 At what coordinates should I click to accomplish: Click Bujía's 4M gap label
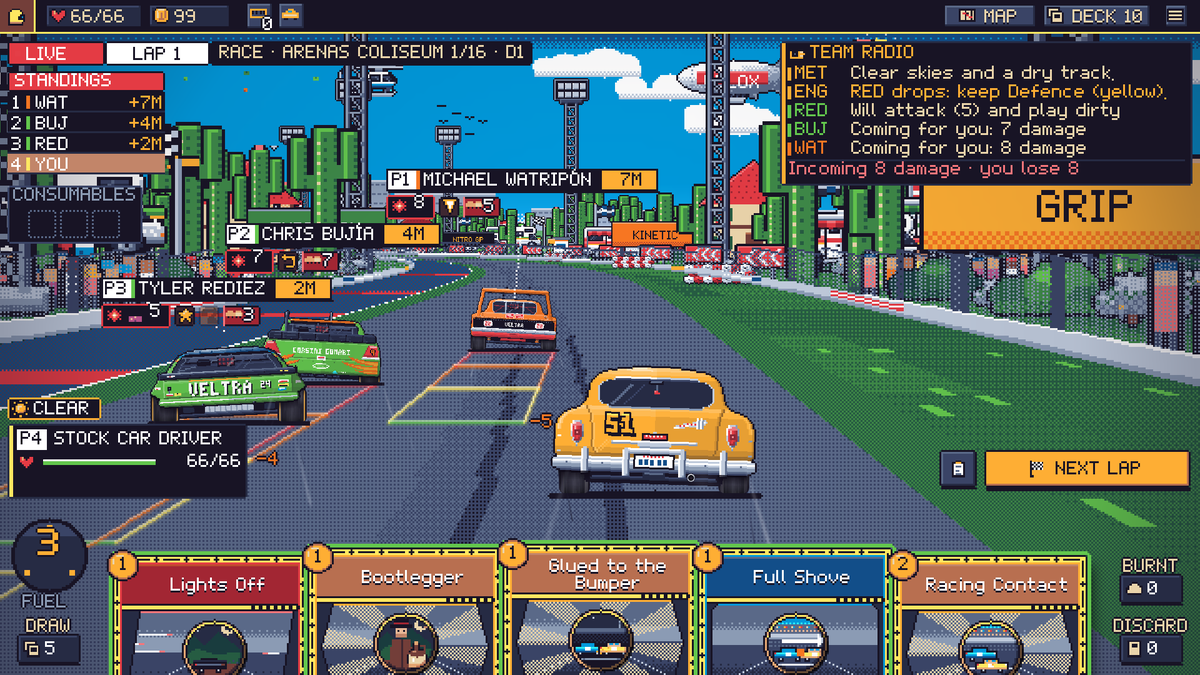[x=411, y=234]
